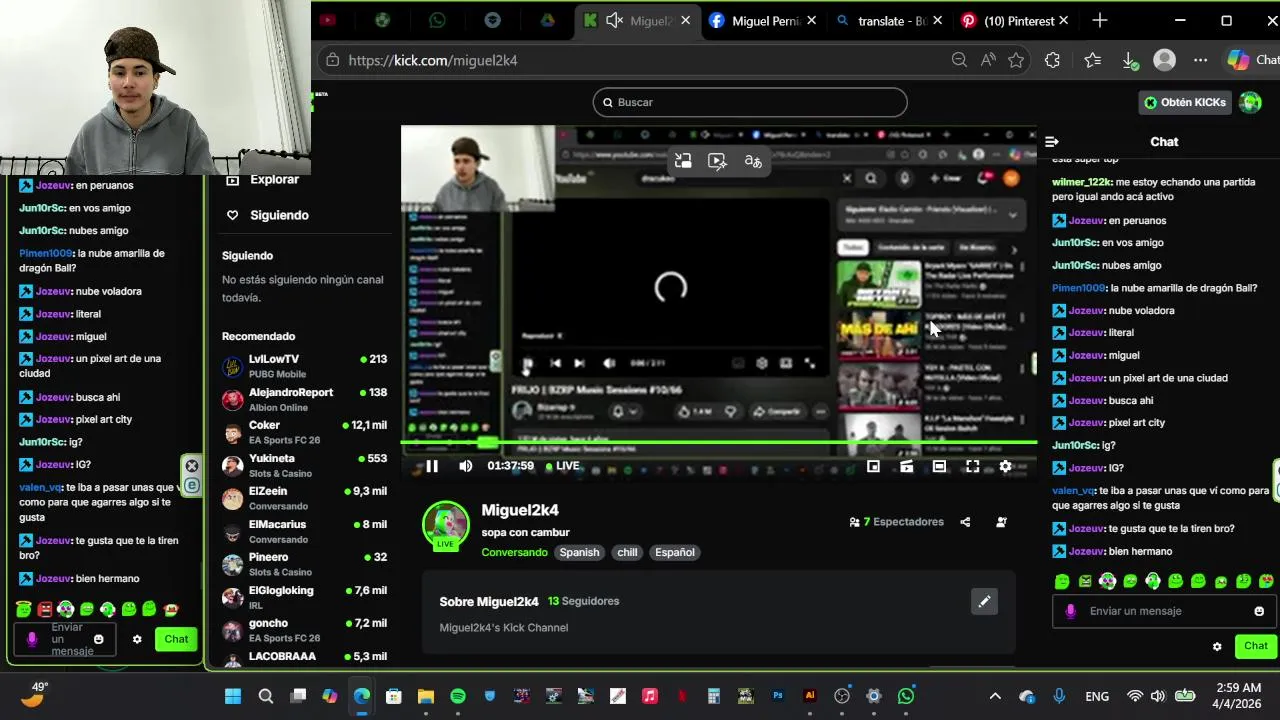Switch to theater mode in player
This screenshot has width=1280, height=720.
point(939,466)
